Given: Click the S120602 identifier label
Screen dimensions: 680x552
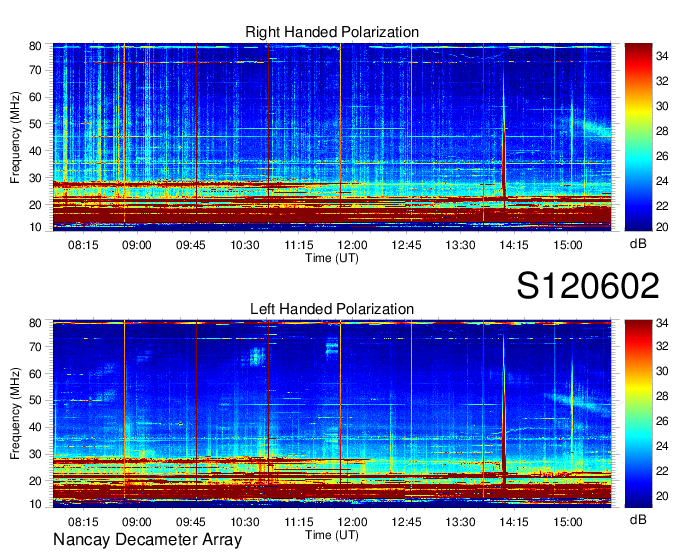Looking at the screenshot, I should coord(588,286).
